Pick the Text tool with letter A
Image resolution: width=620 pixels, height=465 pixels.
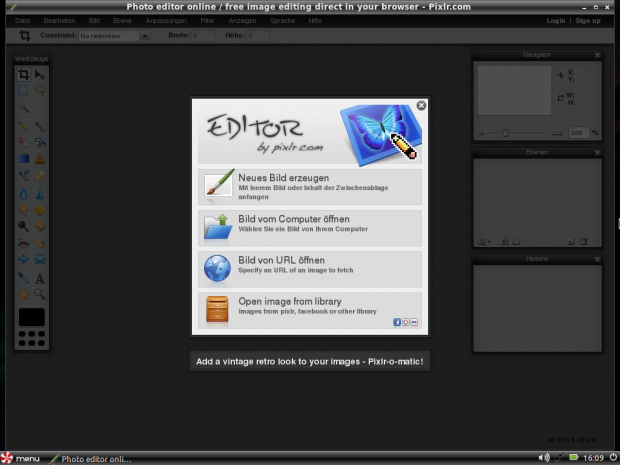(40, 278)
